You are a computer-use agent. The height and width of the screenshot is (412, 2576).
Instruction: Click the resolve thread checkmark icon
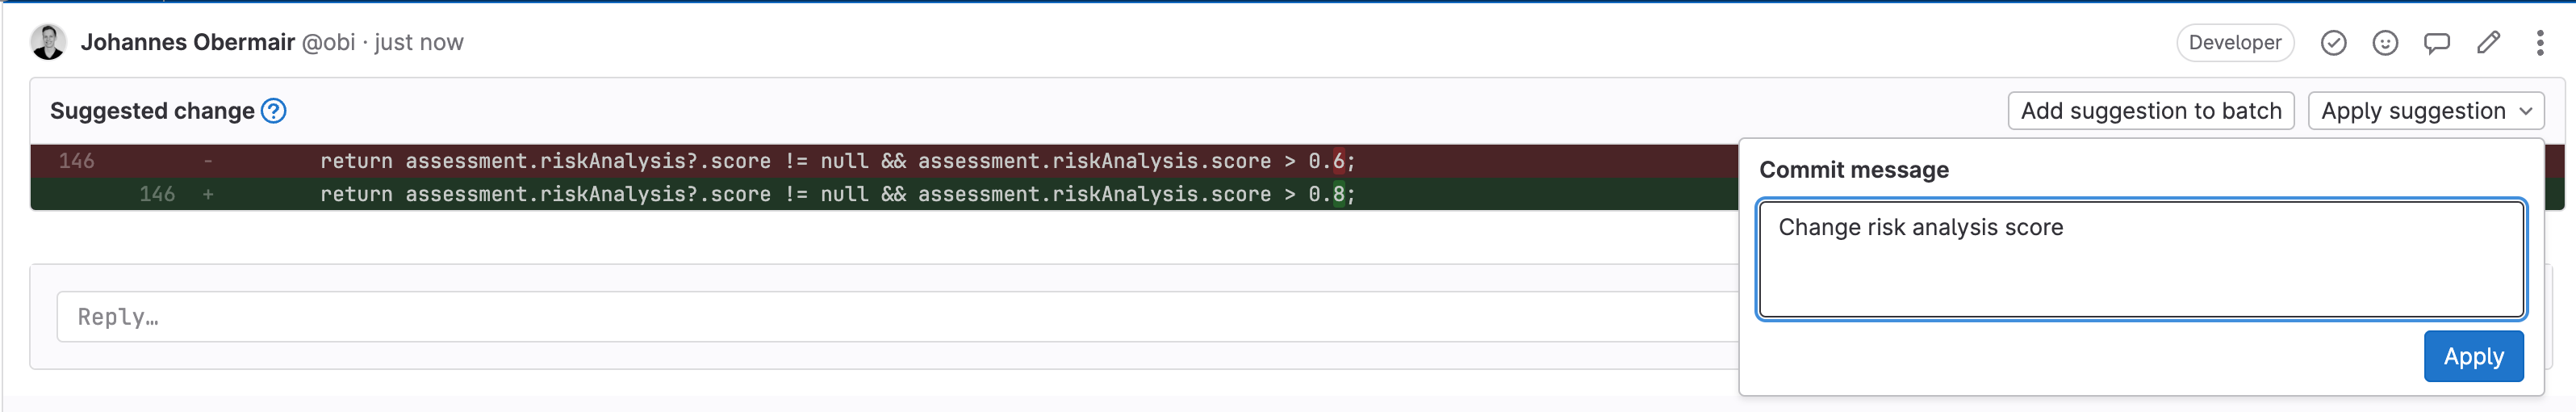click(2333, 43)
